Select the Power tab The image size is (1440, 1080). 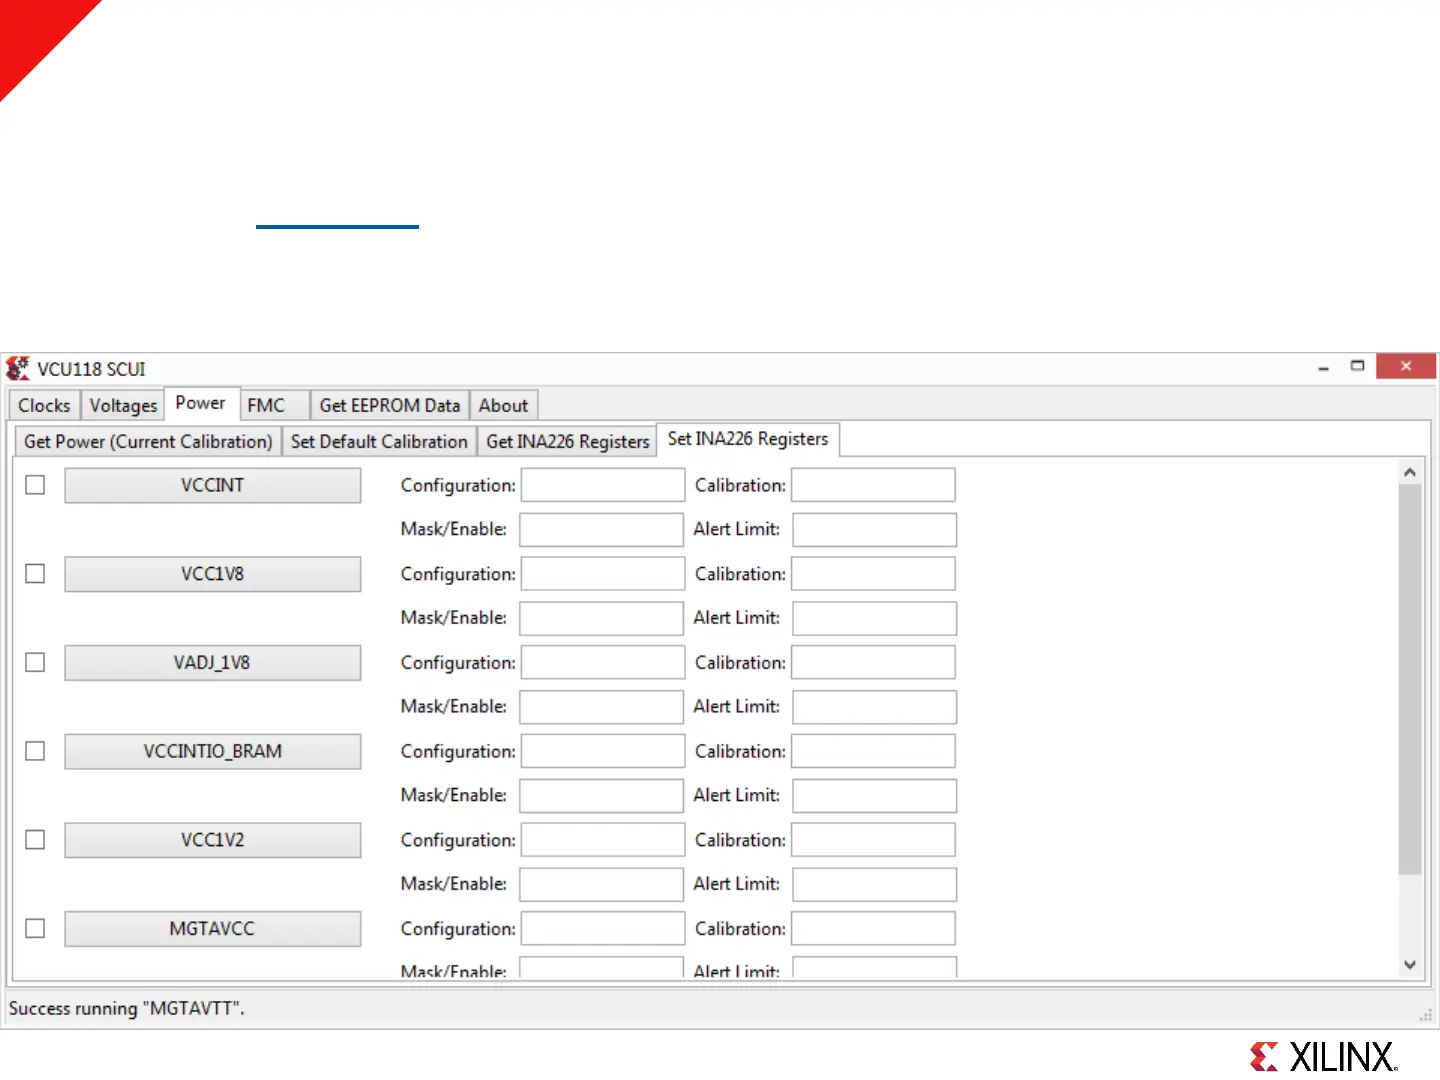[201, 403]
